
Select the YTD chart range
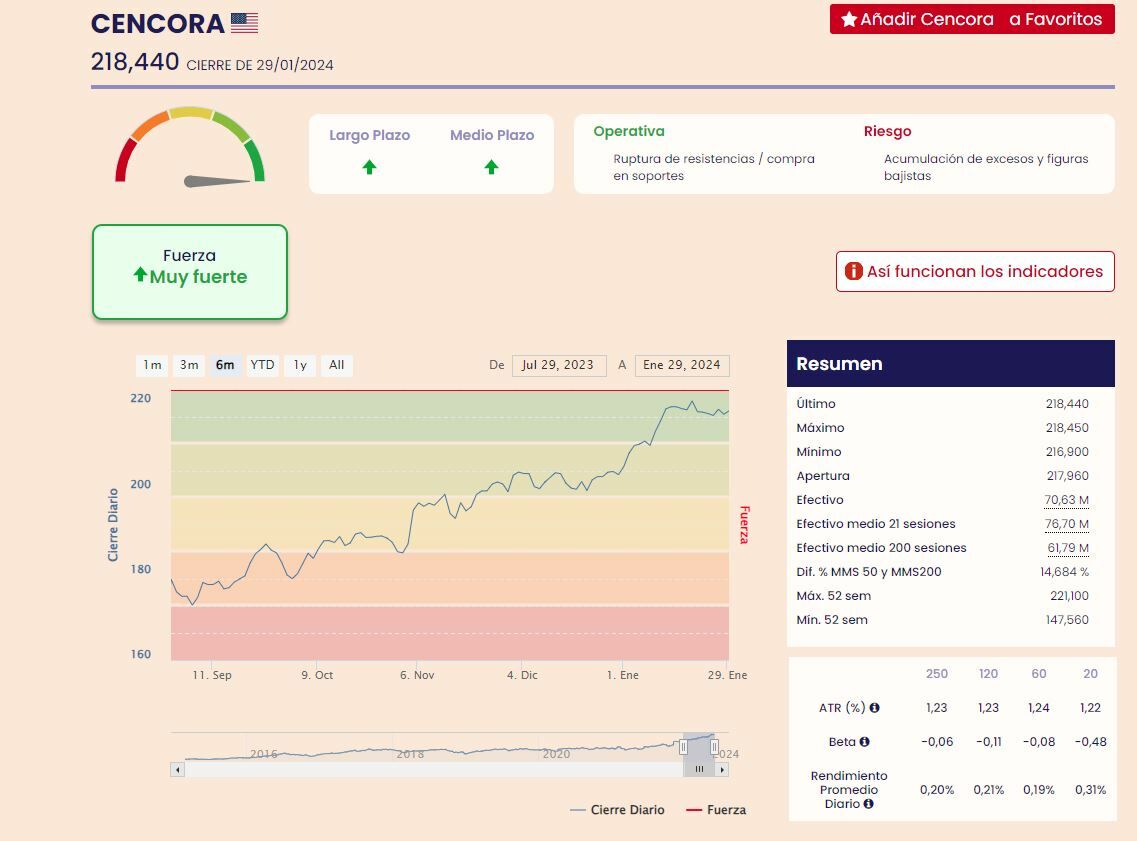262,365
